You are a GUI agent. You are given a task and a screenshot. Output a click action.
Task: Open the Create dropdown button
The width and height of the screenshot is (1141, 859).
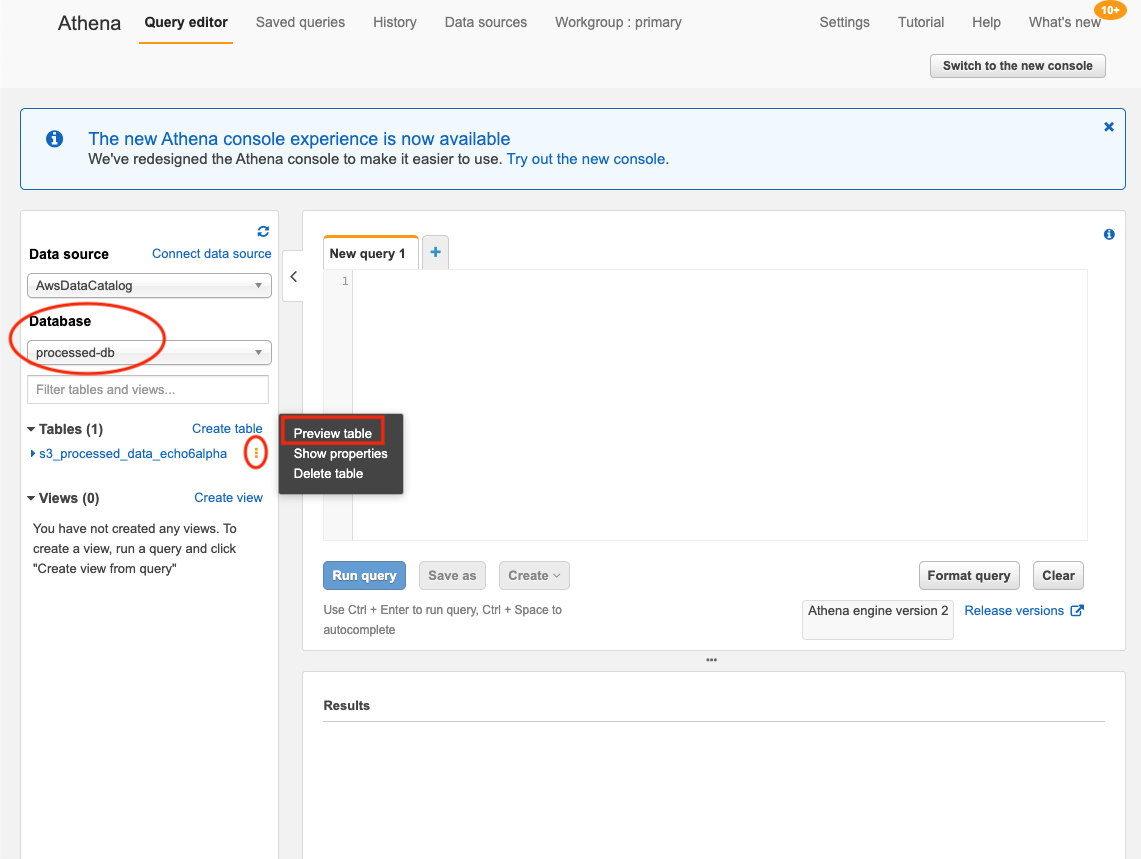pyautogui.click(x=534, y=576)
